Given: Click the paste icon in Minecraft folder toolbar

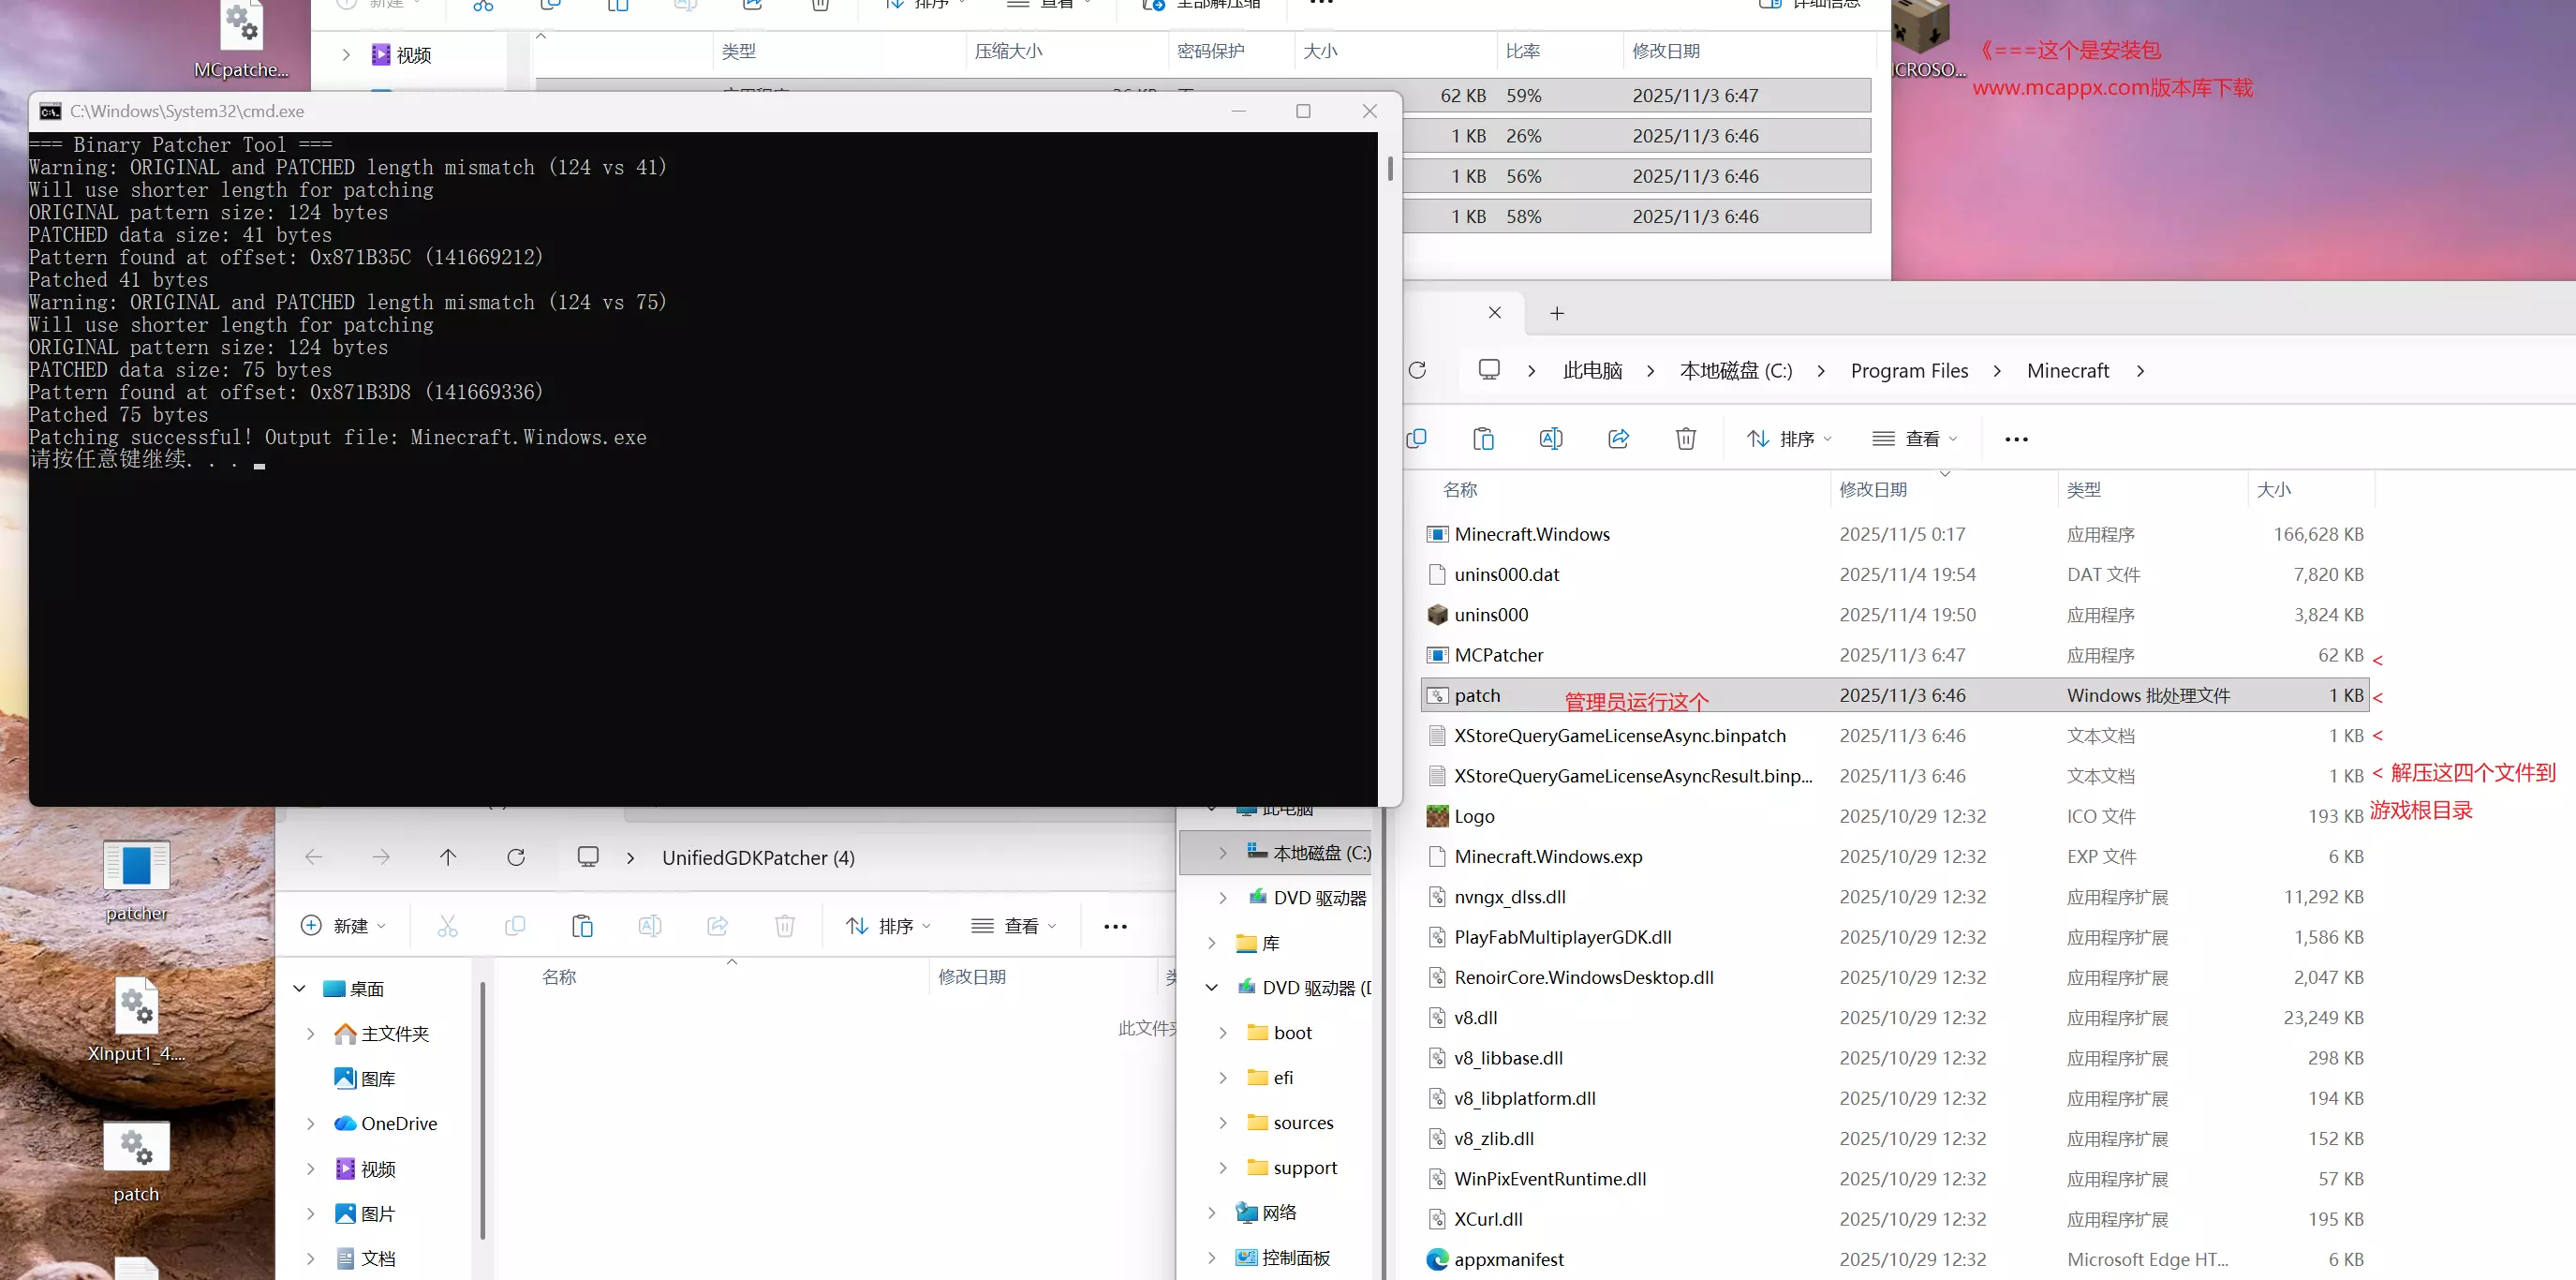Looking at the screenshot, I should pos(1483,438).
